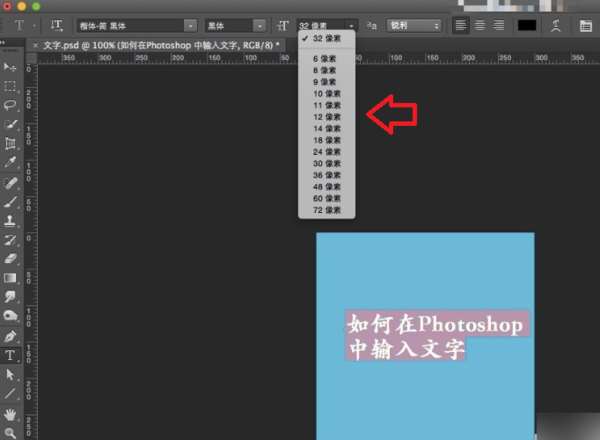Choose 24 像素 from size list

pyautogui.click(x=327, y=152)
